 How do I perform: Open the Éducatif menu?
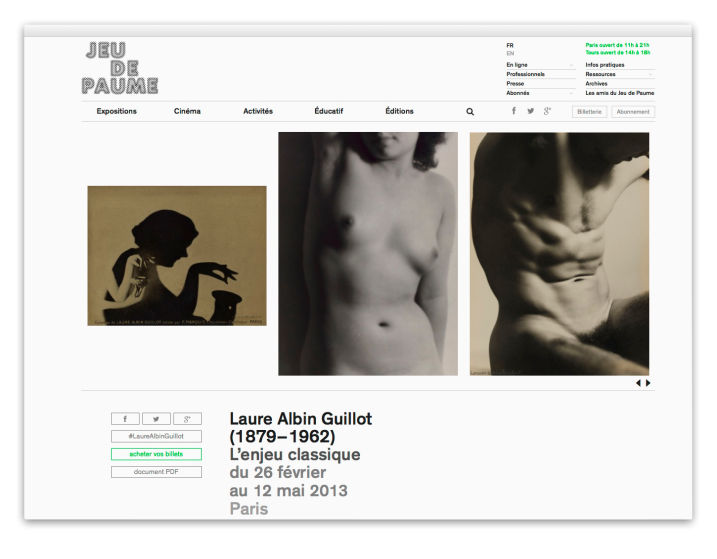[x=329, y=111]
